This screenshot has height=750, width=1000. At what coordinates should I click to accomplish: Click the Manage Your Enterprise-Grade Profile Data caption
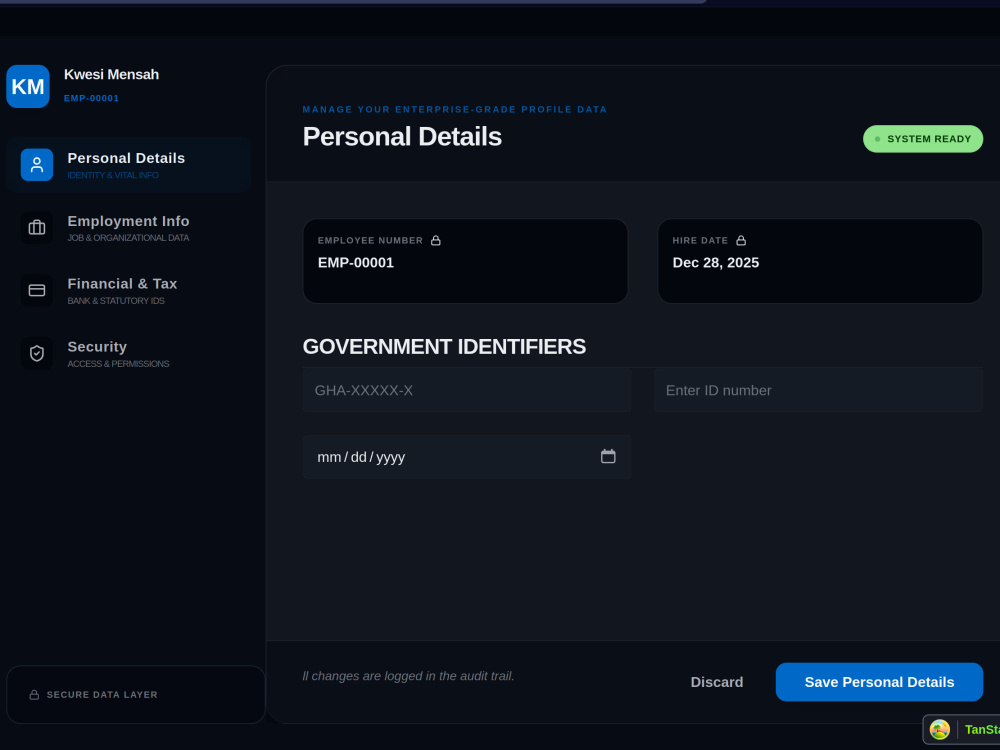455,110
